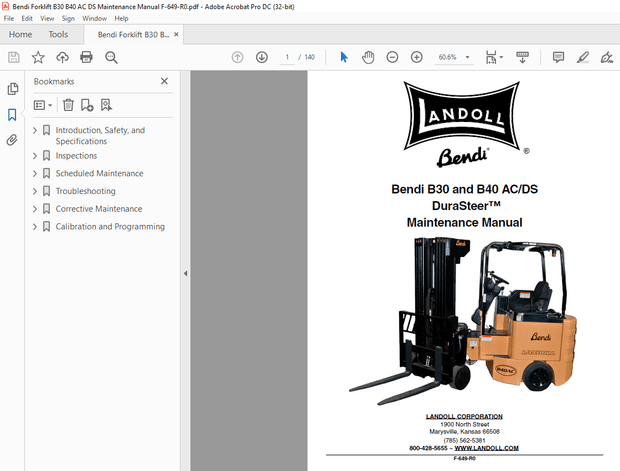Add a comment sticky note
The width and height of the screenshot is (620, 471).
558,57
